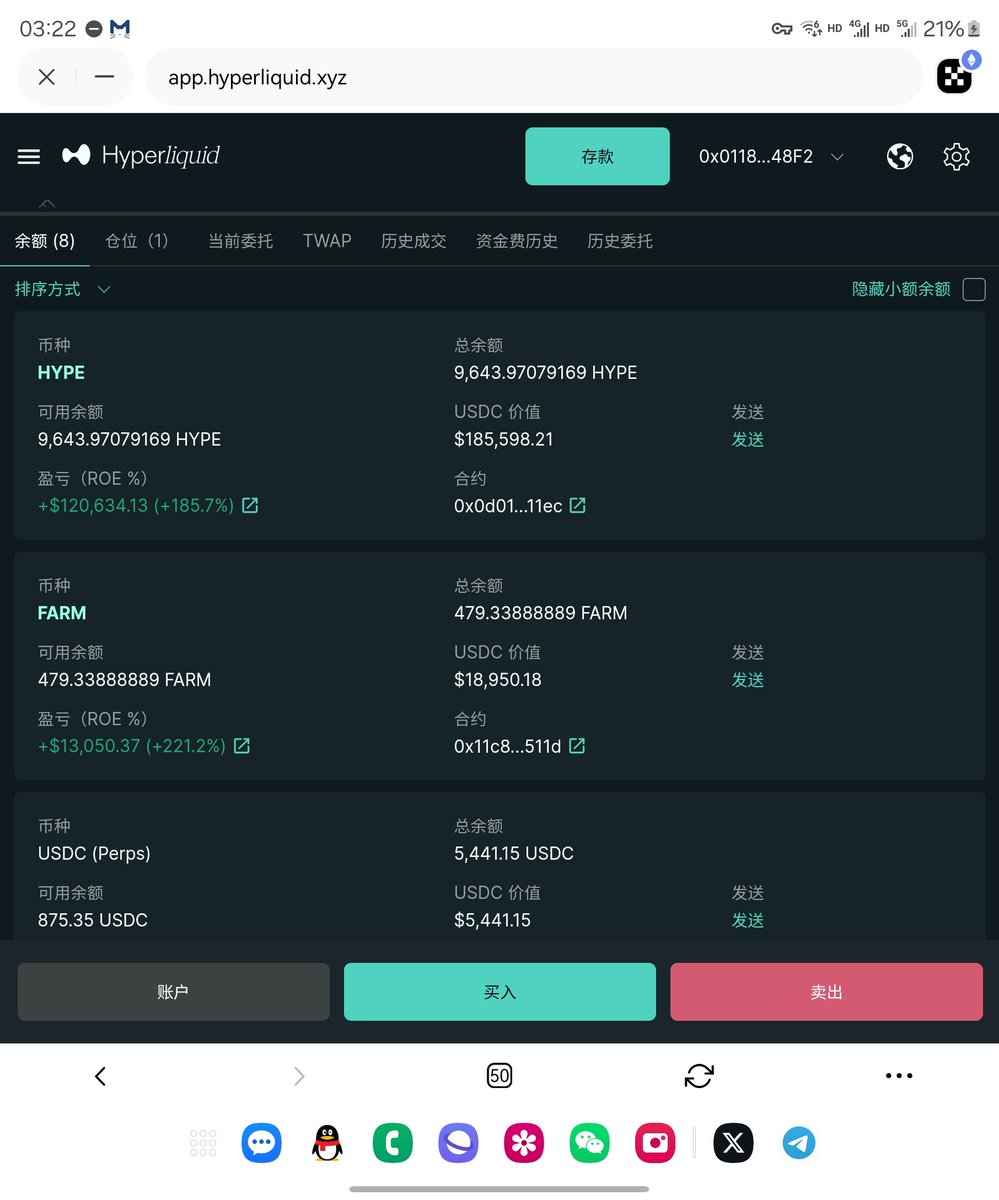This screenshot has width=999, height=1200.
Task: Open FARM contract 0x11c8...511d external link icon
Action: tap(577, 746)
